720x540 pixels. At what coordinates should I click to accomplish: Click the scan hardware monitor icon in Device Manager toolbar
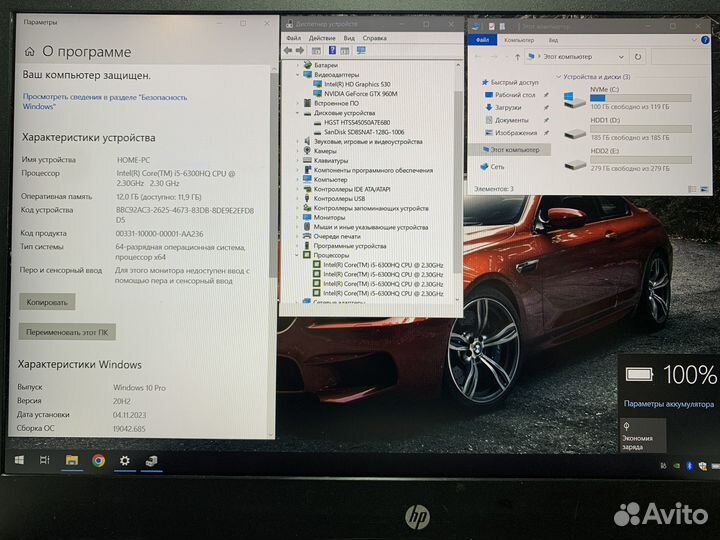(361, 51)
